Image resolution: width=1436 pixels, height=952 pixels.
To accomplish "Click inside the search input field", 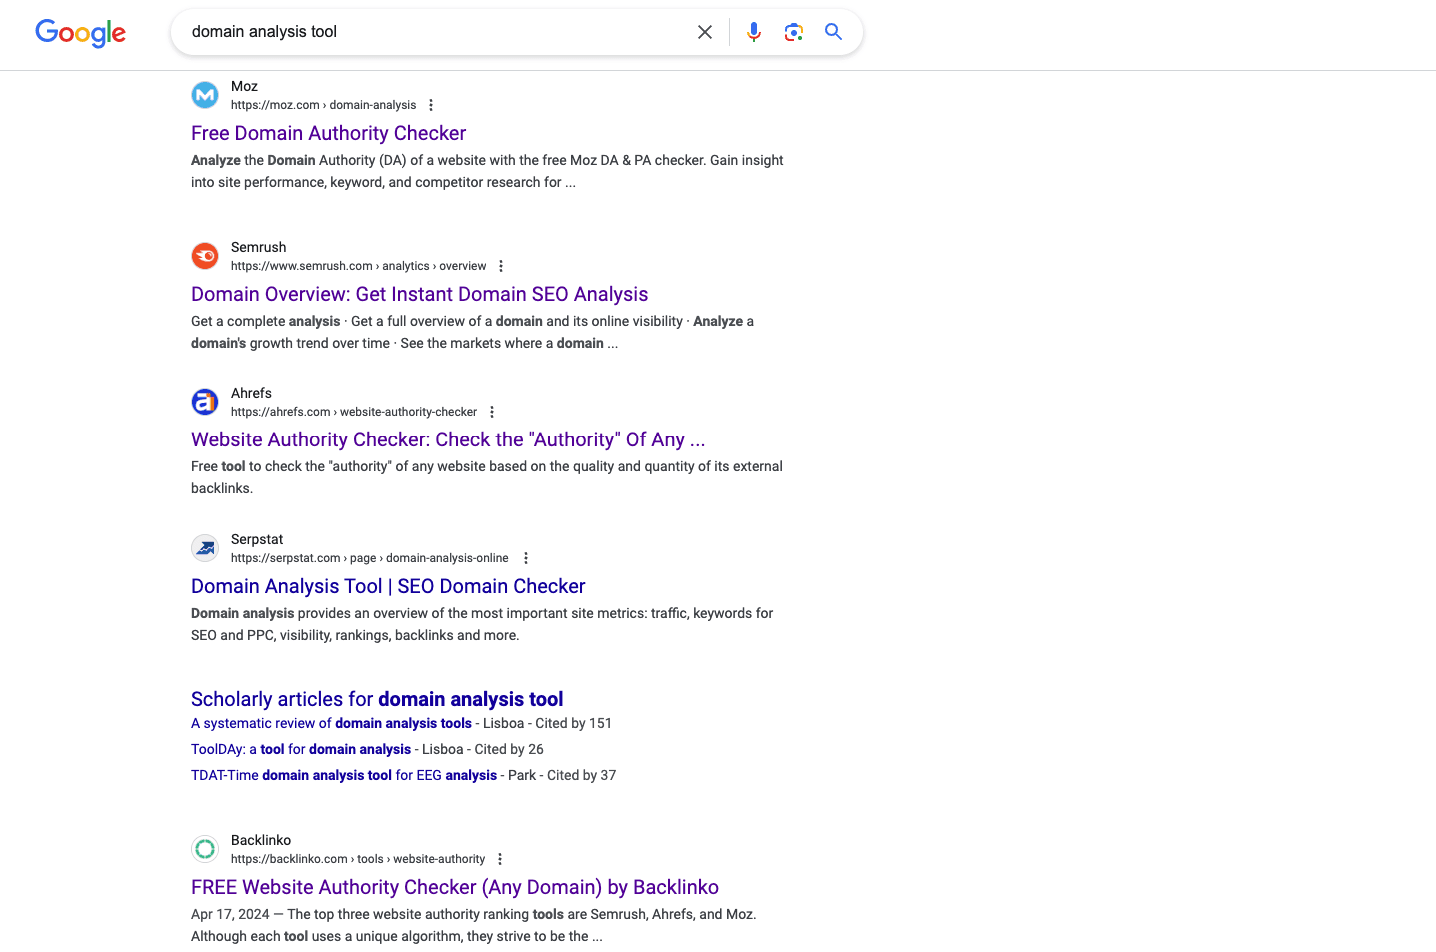I will tap(430, 31).
